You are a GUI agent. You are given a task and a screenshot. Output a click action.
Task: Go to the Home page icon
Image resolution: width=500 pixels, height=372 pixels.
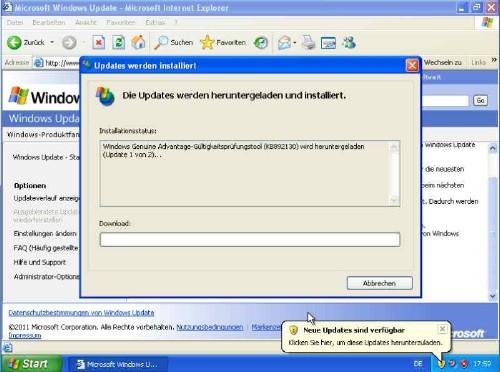click(x=138, y=42)
